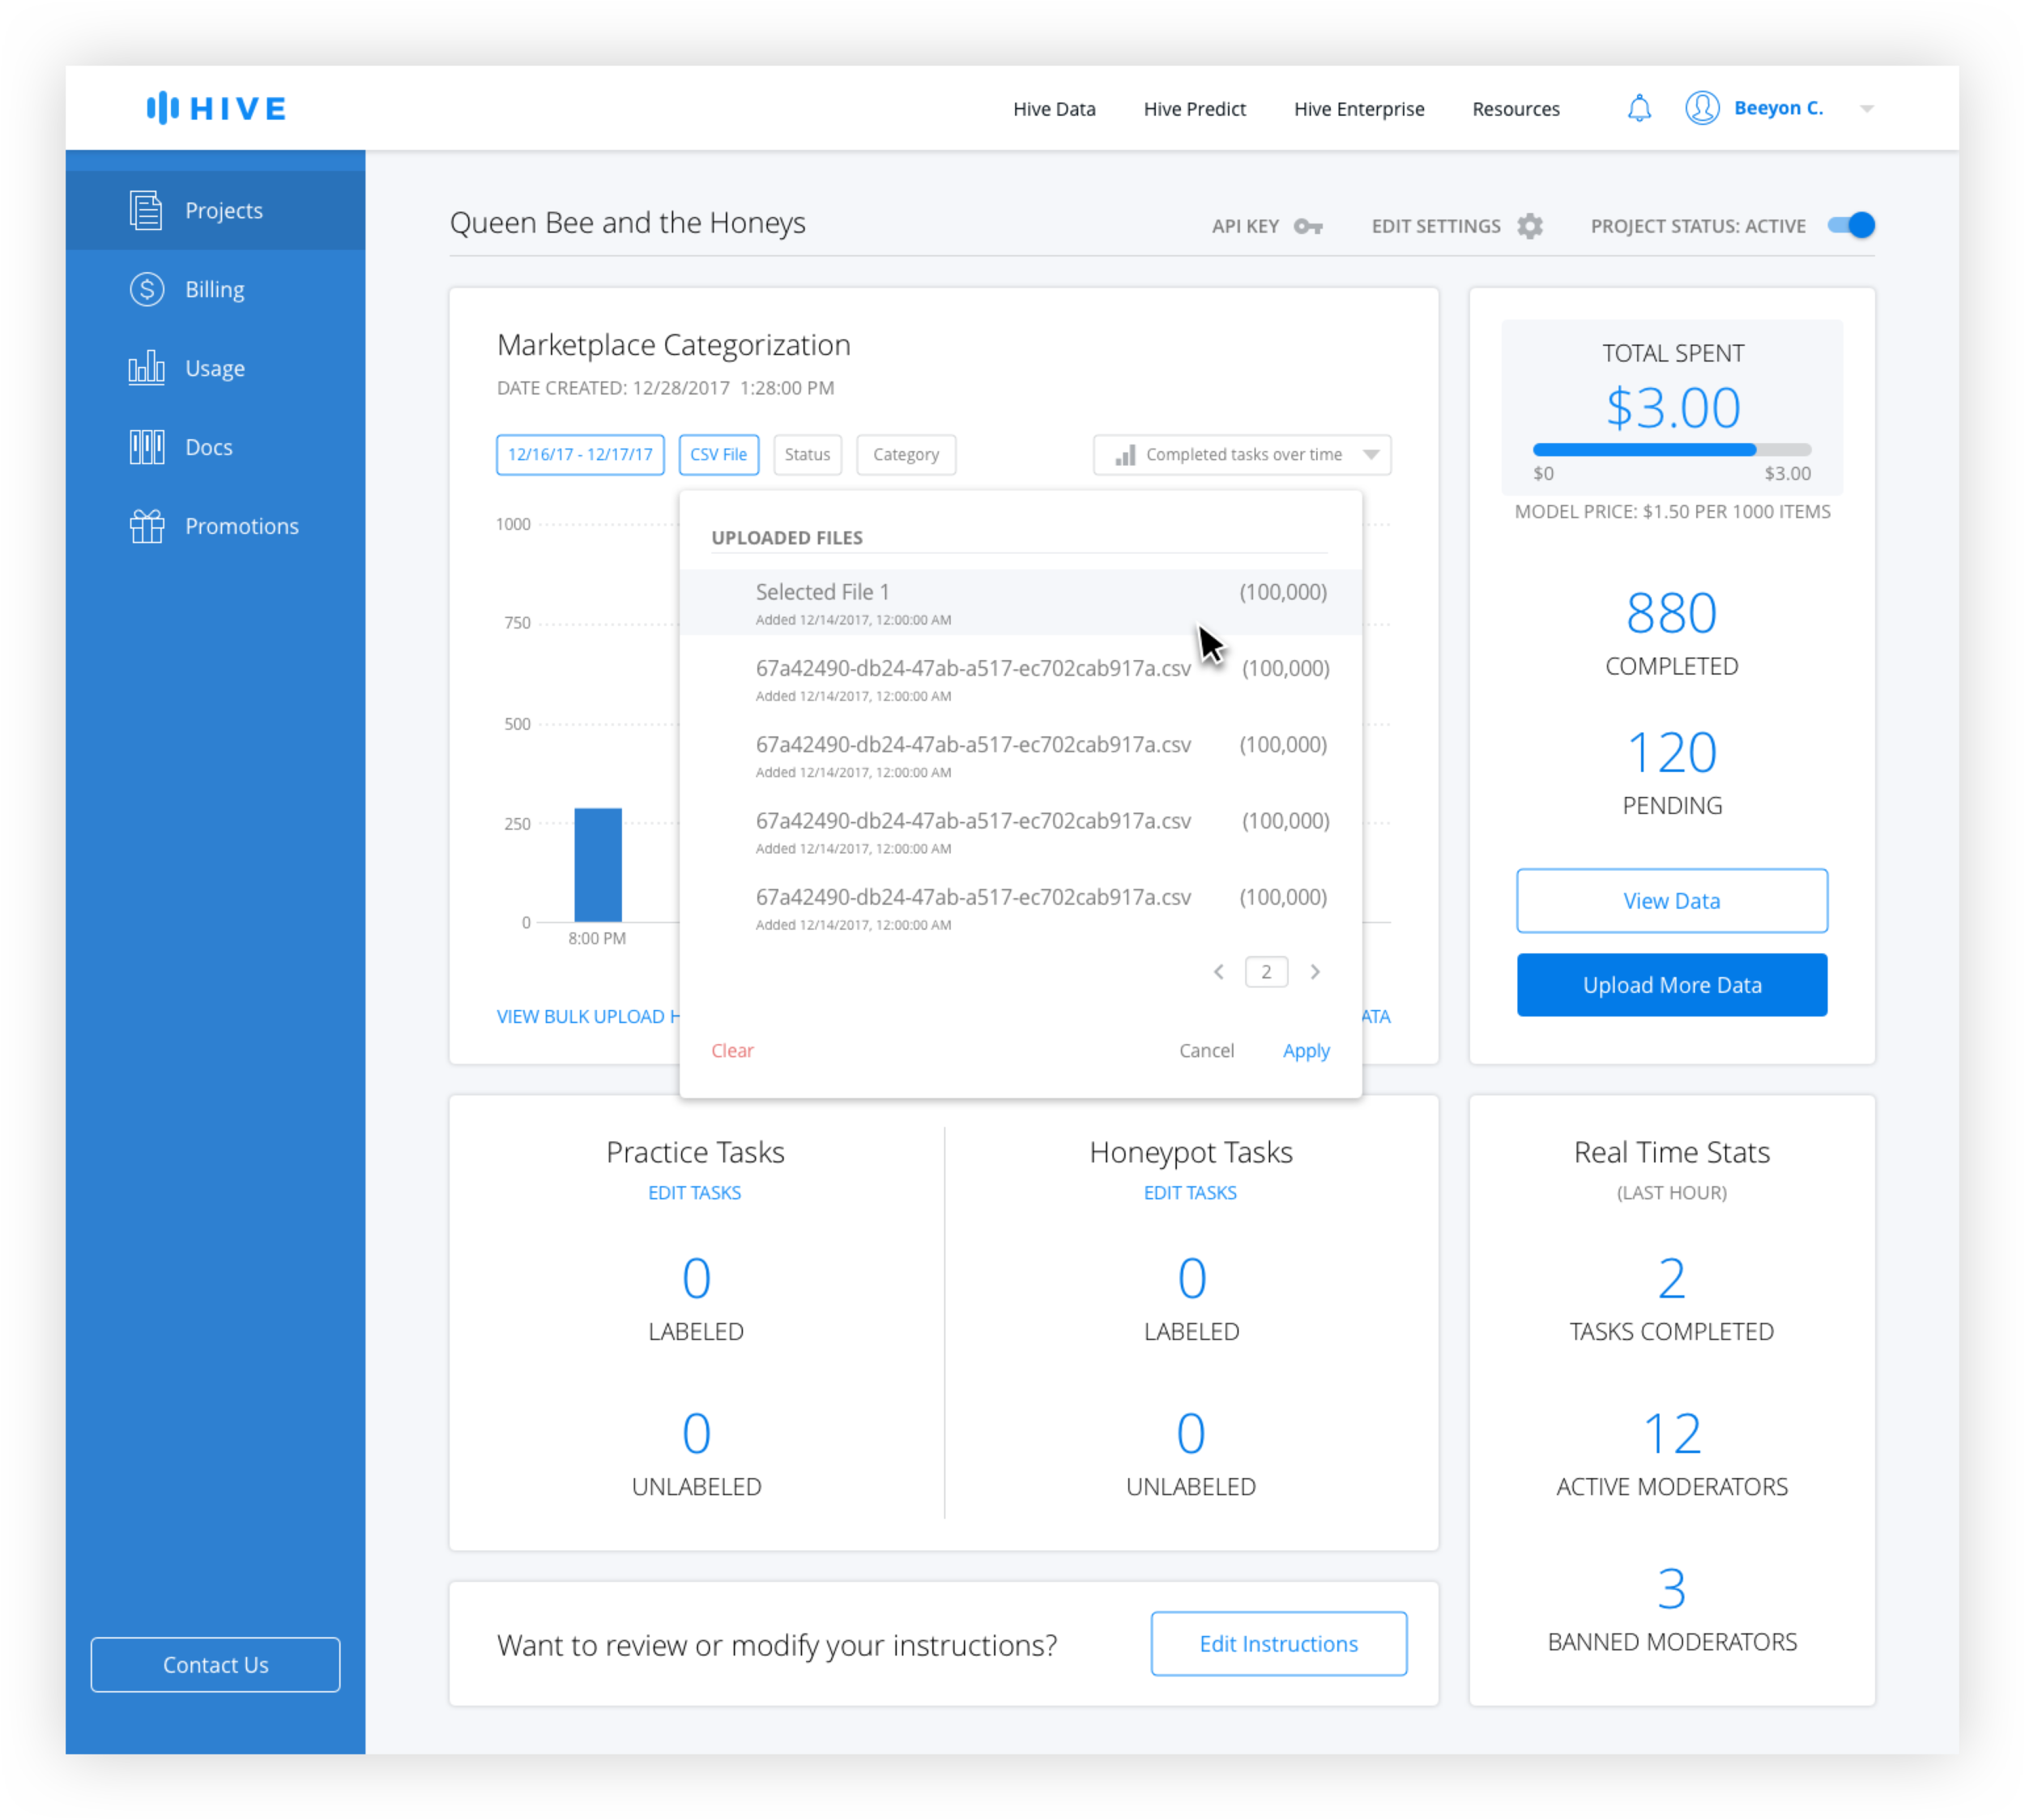
Task: Click the Usage bar chart icon
Action: 146,368
